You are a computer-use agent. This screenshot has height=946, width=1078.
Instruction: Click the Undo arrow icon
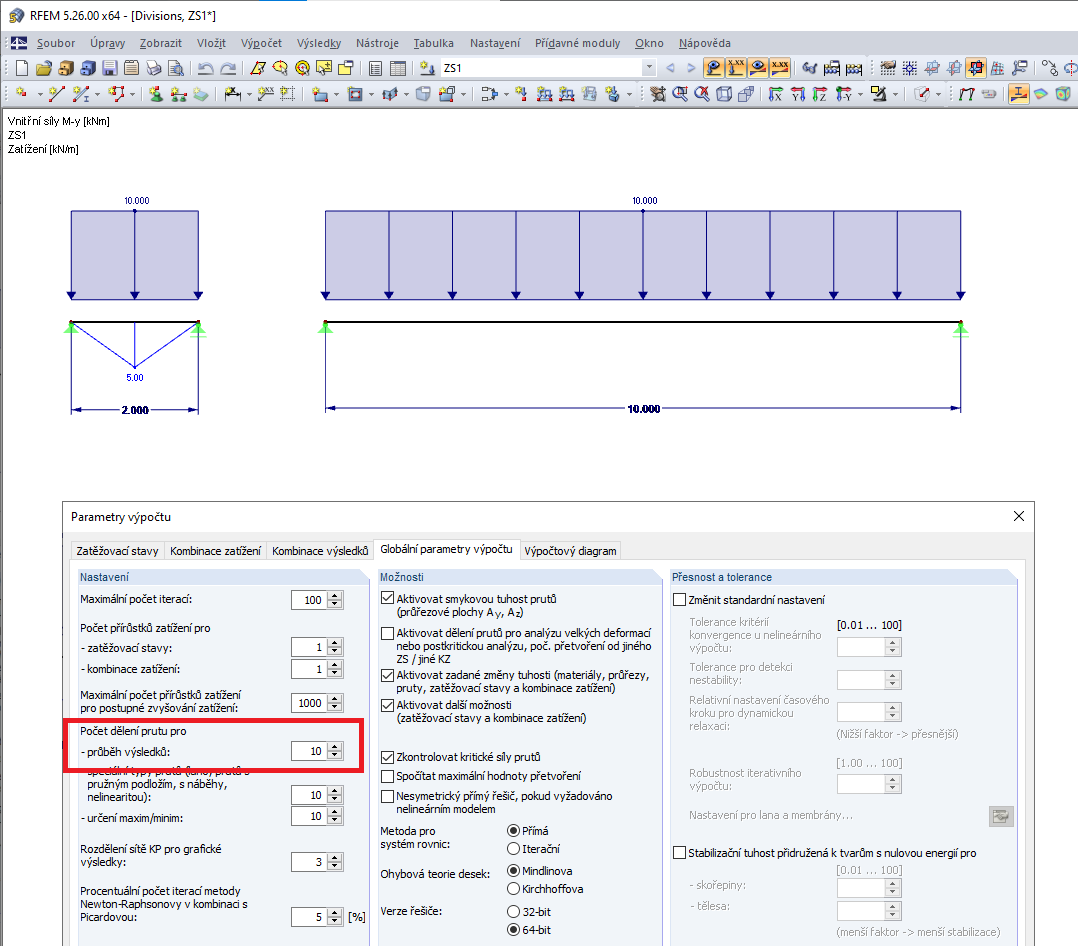point(206,68)
